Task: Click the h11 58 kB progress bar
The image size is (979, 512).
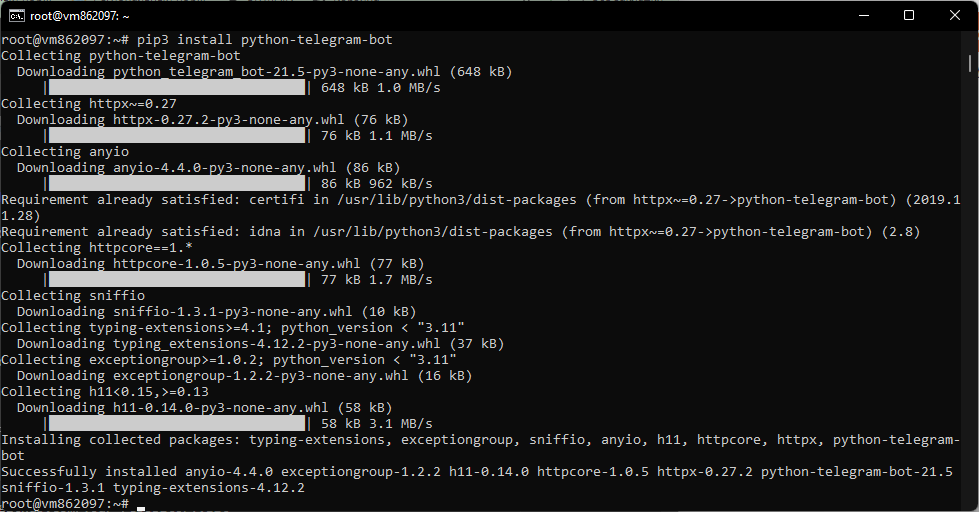Action: (177, 423)
